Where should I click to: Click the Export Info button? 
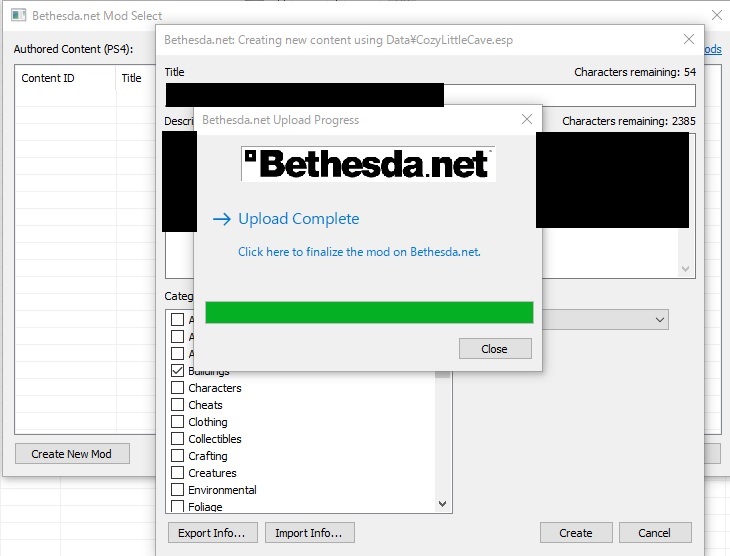[212, 533]
